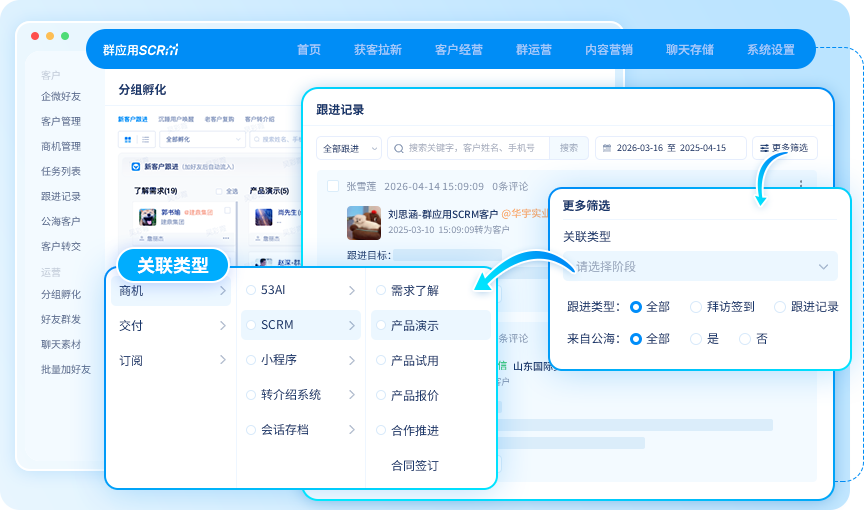This screenshot has height=510, width=864.
Task: Select 产品试用 stage radio
Action: pos(381,360)
